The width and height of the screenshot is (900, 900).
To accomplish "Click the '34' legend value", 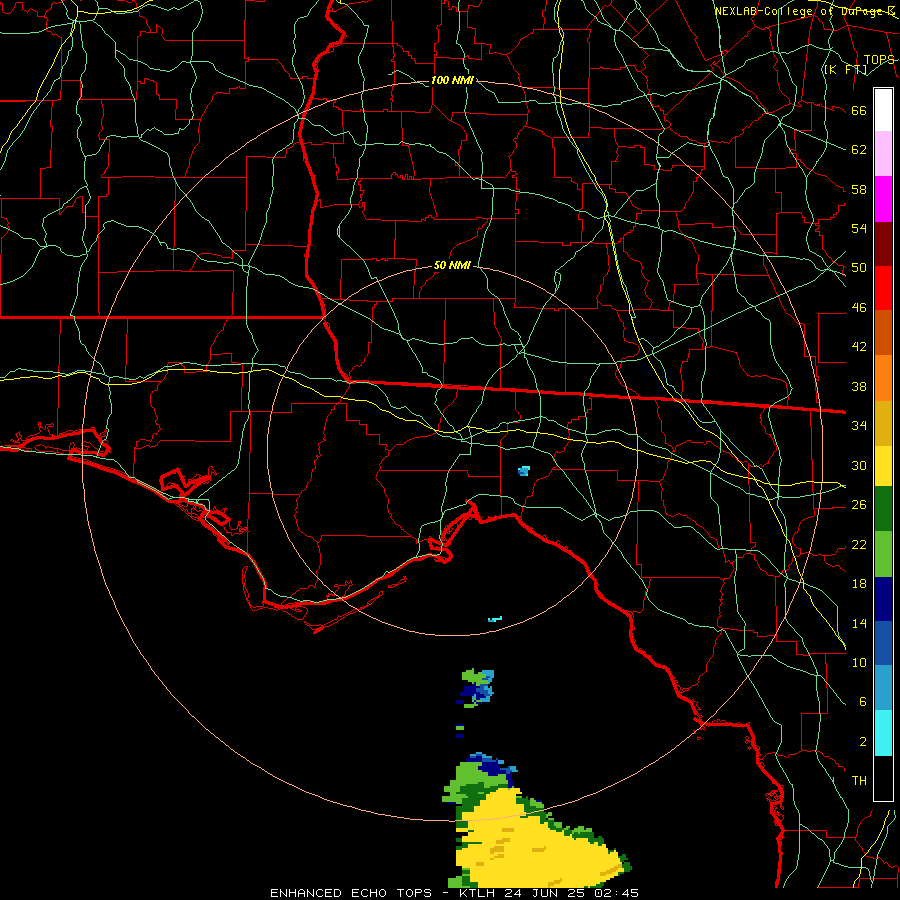I will 859,425.
